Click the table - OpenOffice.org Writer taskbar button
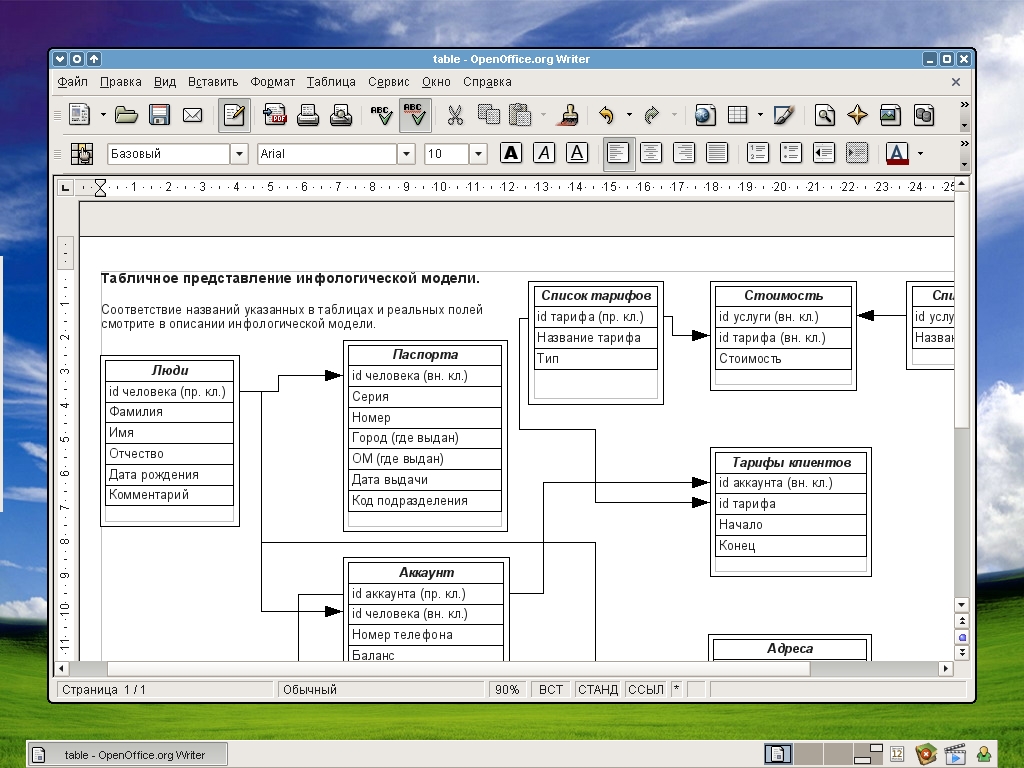Image resolution: width=1024 pixels, height=768 pixels. (x=127, y=755)
